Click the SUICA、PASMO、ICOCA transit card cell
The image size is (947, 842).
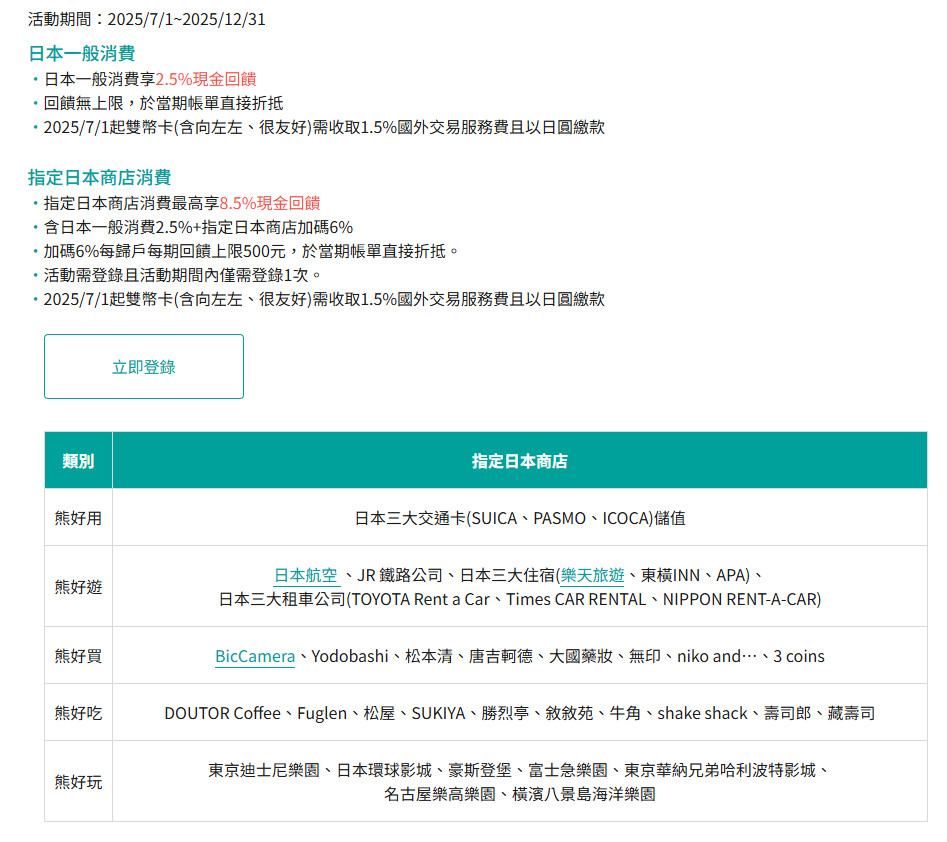[519, 518]
